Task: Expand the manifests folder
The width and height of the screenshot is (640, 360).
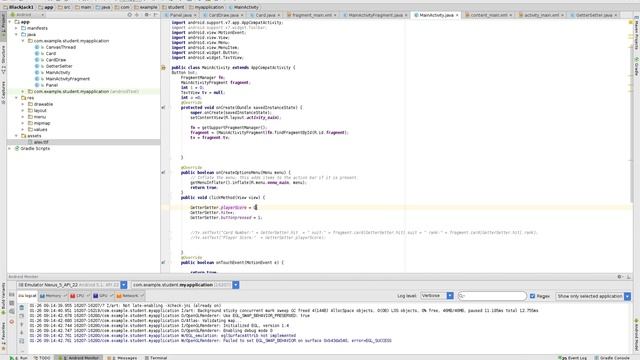Action: [x=16, y=28]
